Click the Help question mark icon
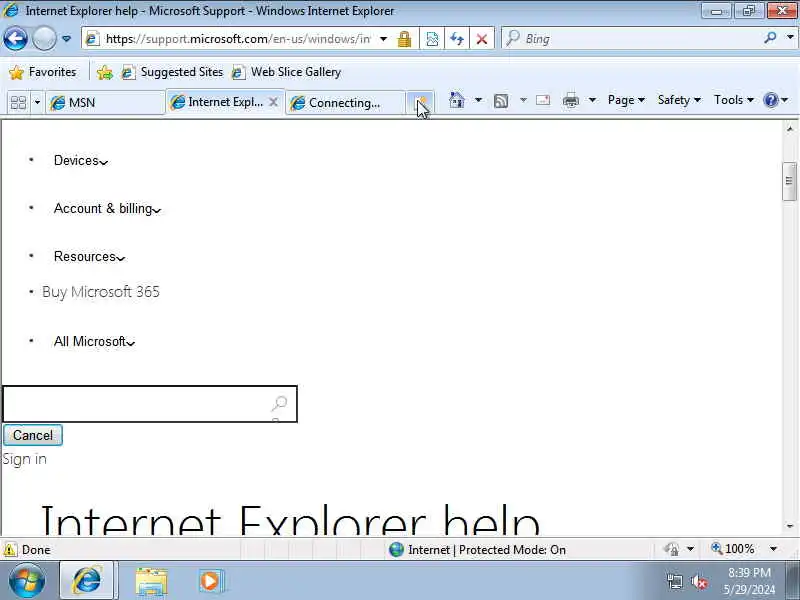Image resolution: width=800 pixels, height=600 pixels. point(770,100)
